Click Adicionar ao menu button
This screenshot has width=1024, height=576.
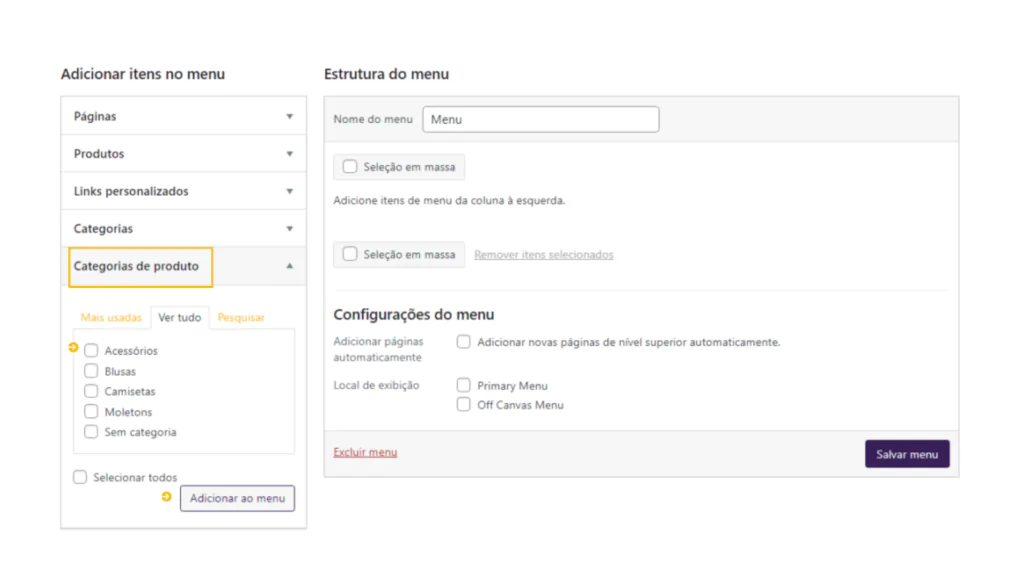pyautogui.click(x=237, y=498)
